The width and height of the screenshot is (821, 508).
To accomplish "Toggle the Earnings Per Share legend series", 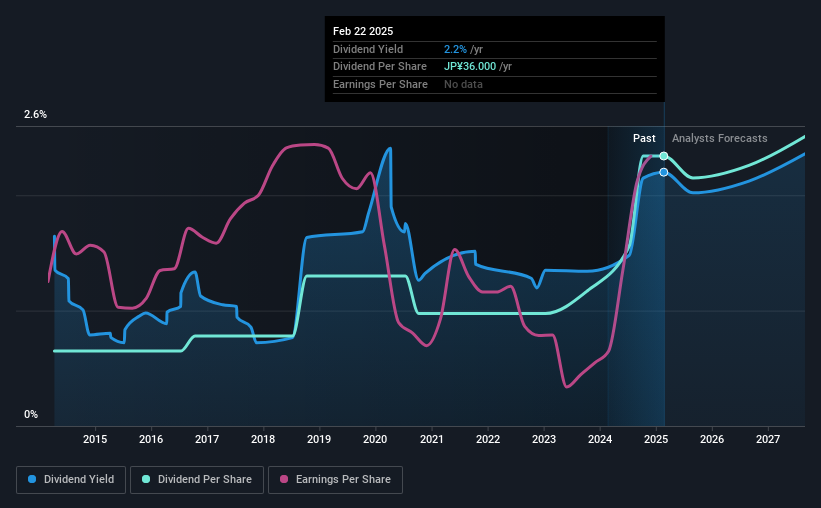I will pyautogui.click(x=335, y=480).
